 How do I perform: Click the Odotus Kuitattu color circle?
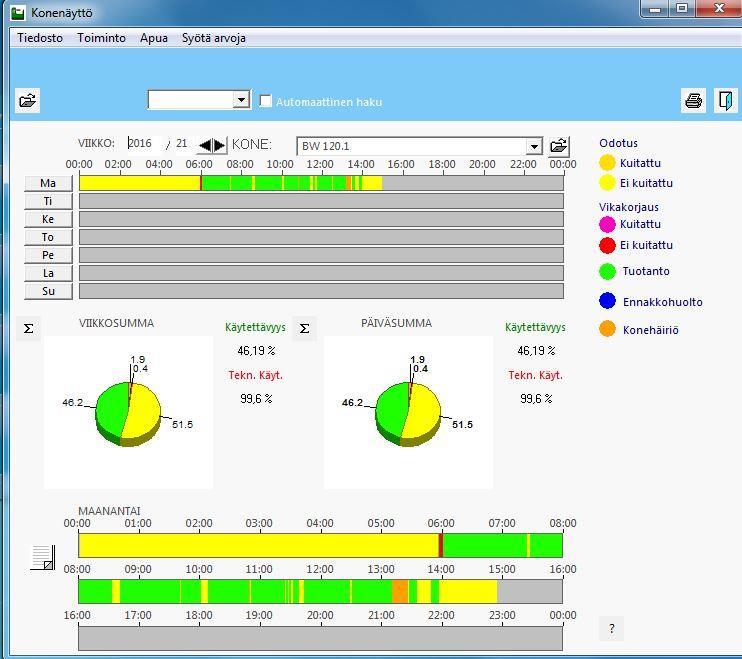[607, 163]
